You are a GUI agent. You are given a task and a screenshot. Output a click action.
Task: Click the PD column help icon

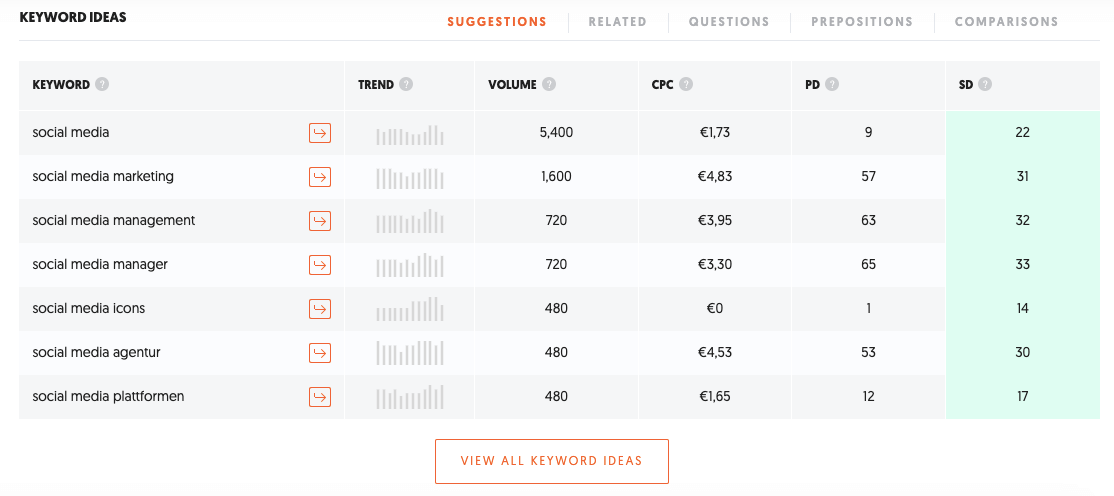[x=832, y=85]
